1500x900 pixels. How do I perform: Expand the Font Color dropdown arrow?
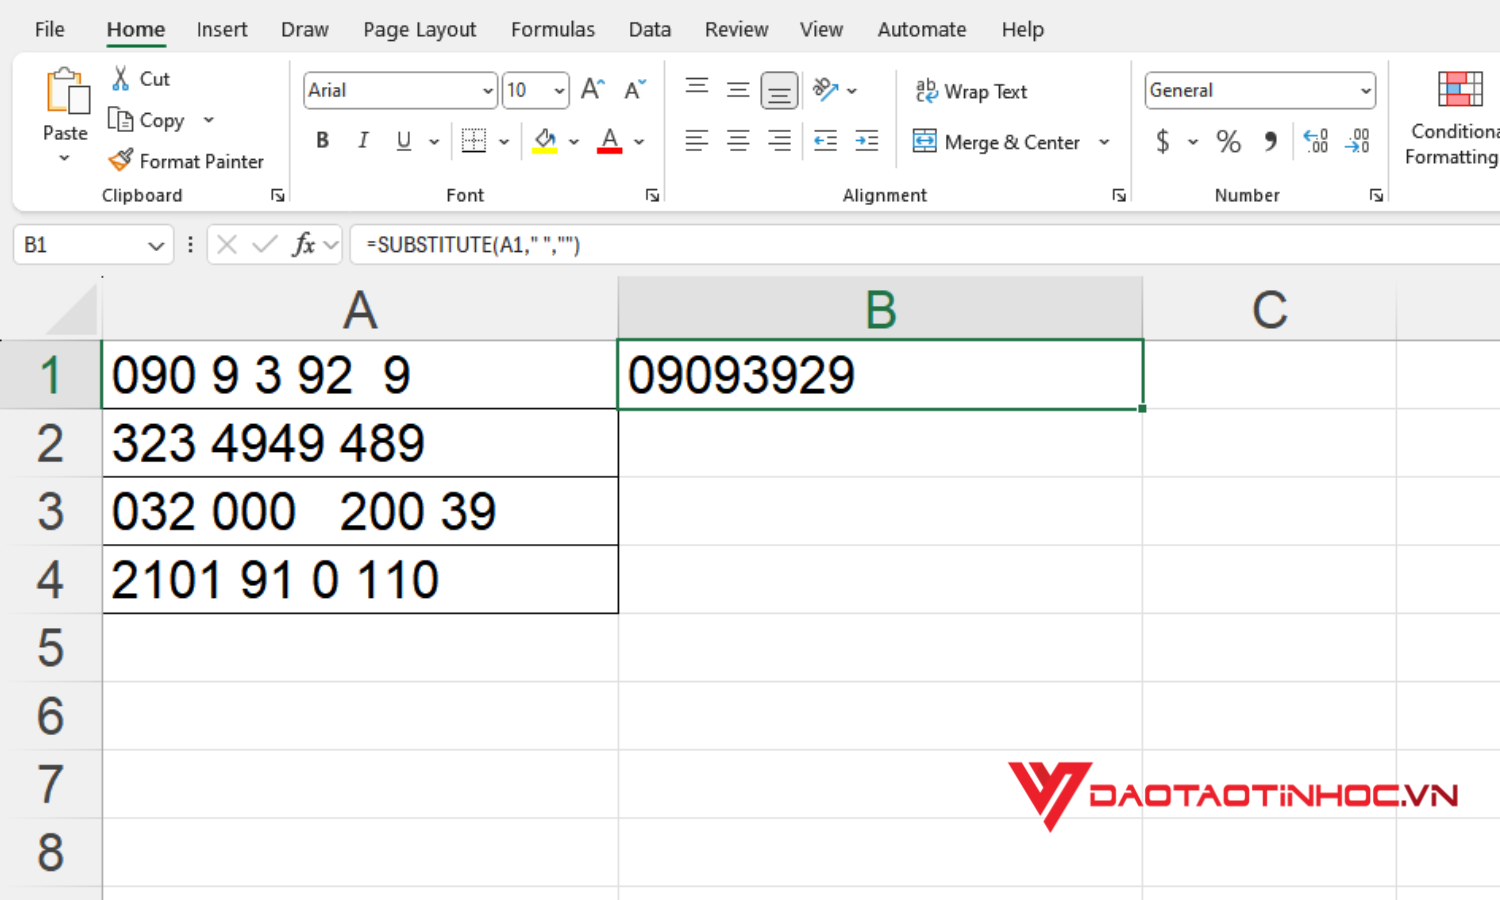639,142
